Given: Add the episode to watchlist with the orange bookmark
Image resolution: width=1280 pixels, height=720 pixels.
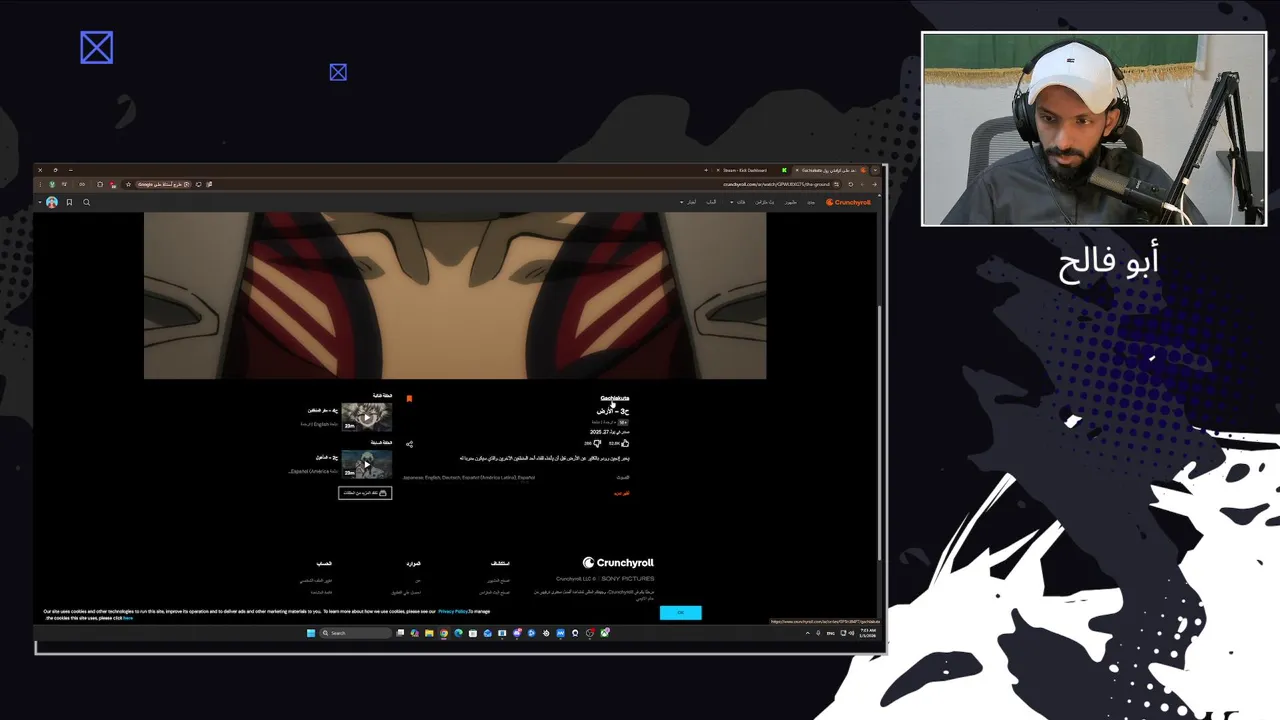Looking at the screenshot, I should tap(409, 398).
